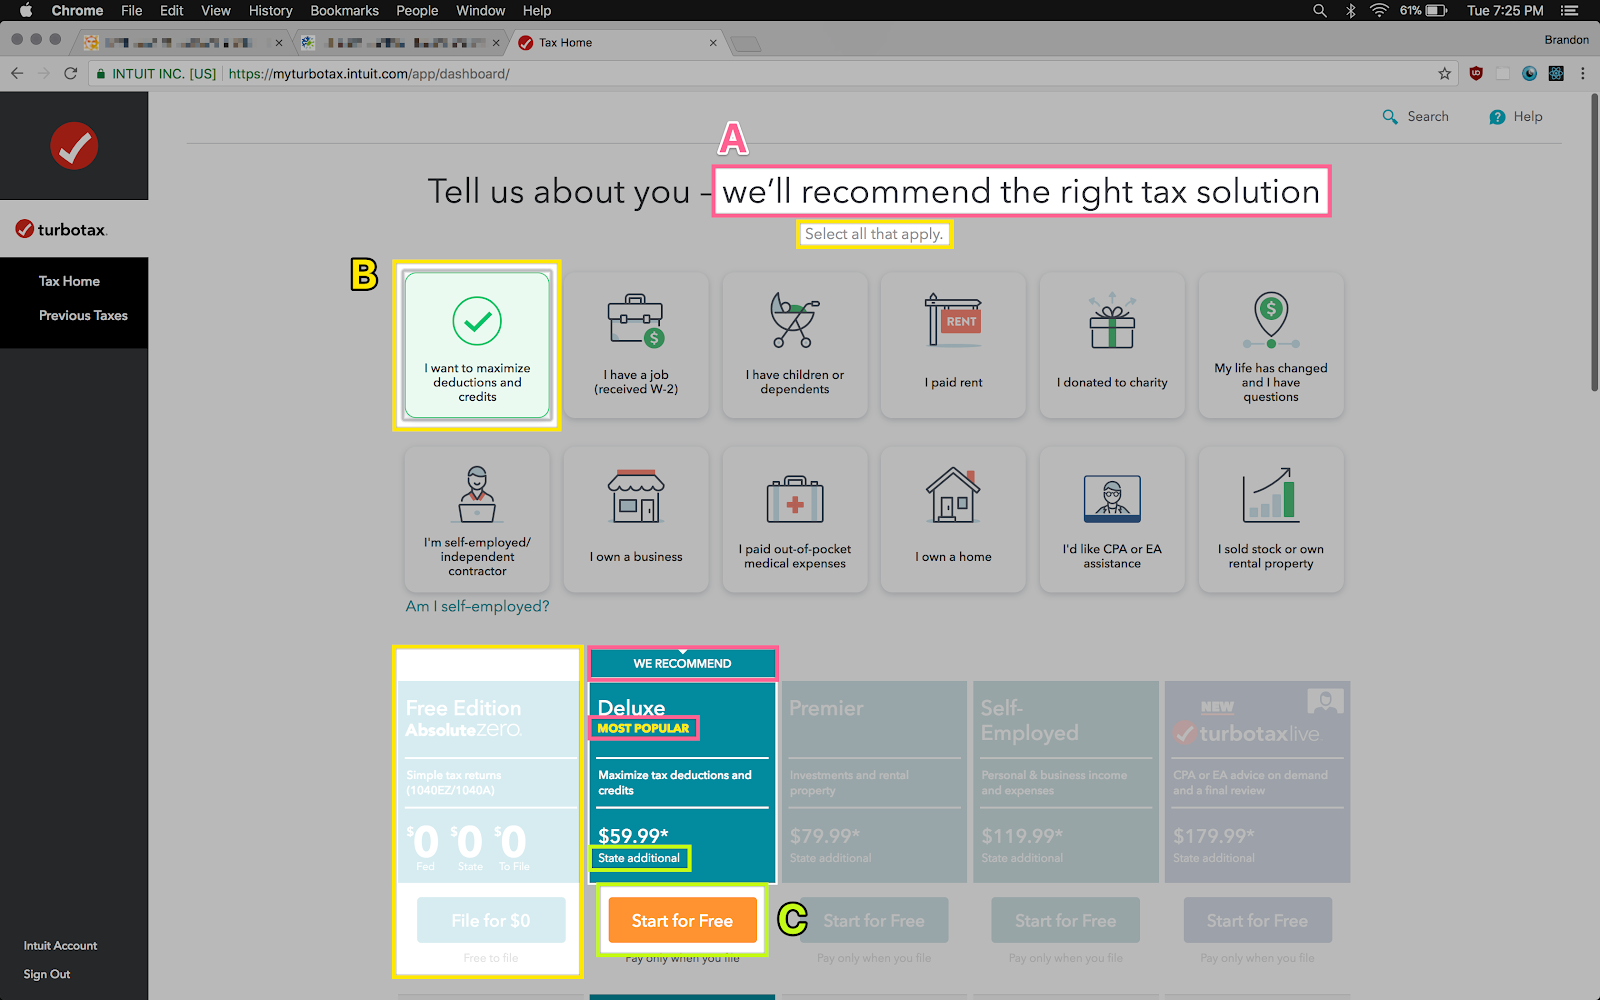
Task: Open Spotlight search in the menu bar
Action: [1320, 11]
